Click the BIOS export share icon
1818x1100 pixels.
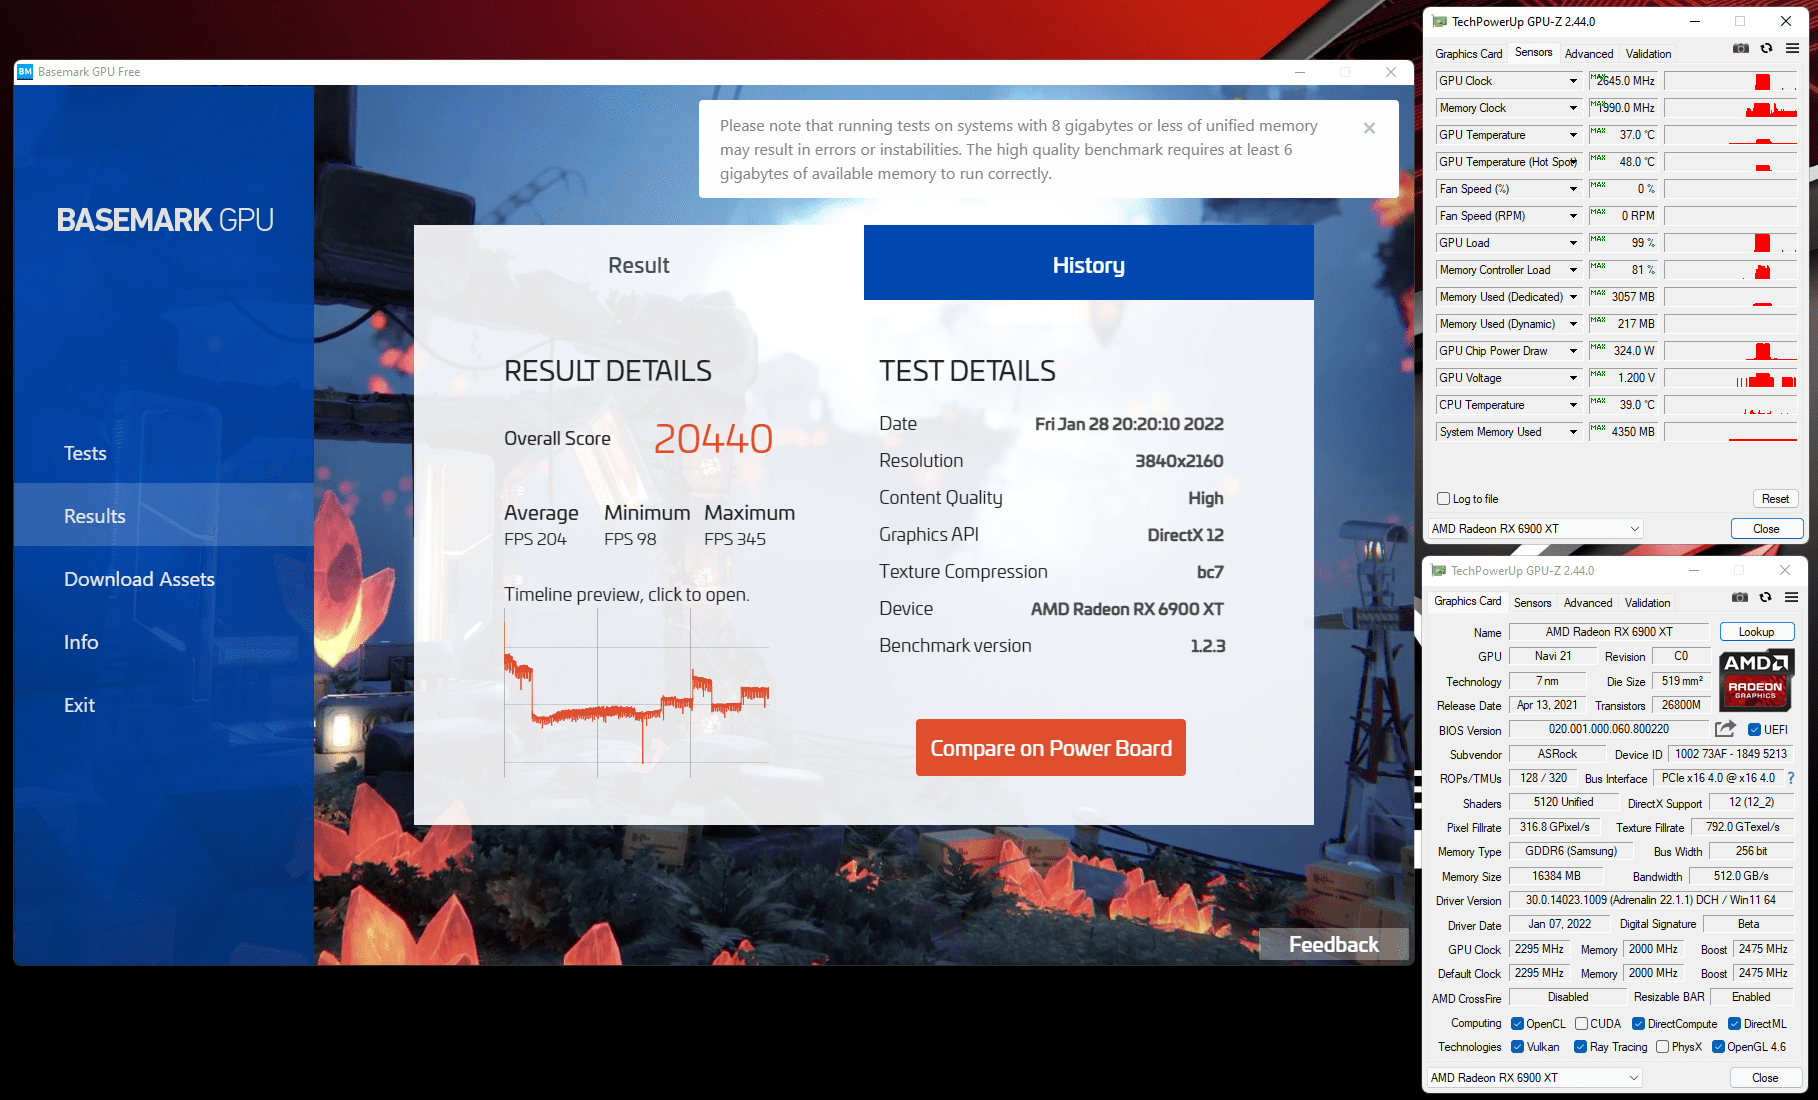(1725, 729)
